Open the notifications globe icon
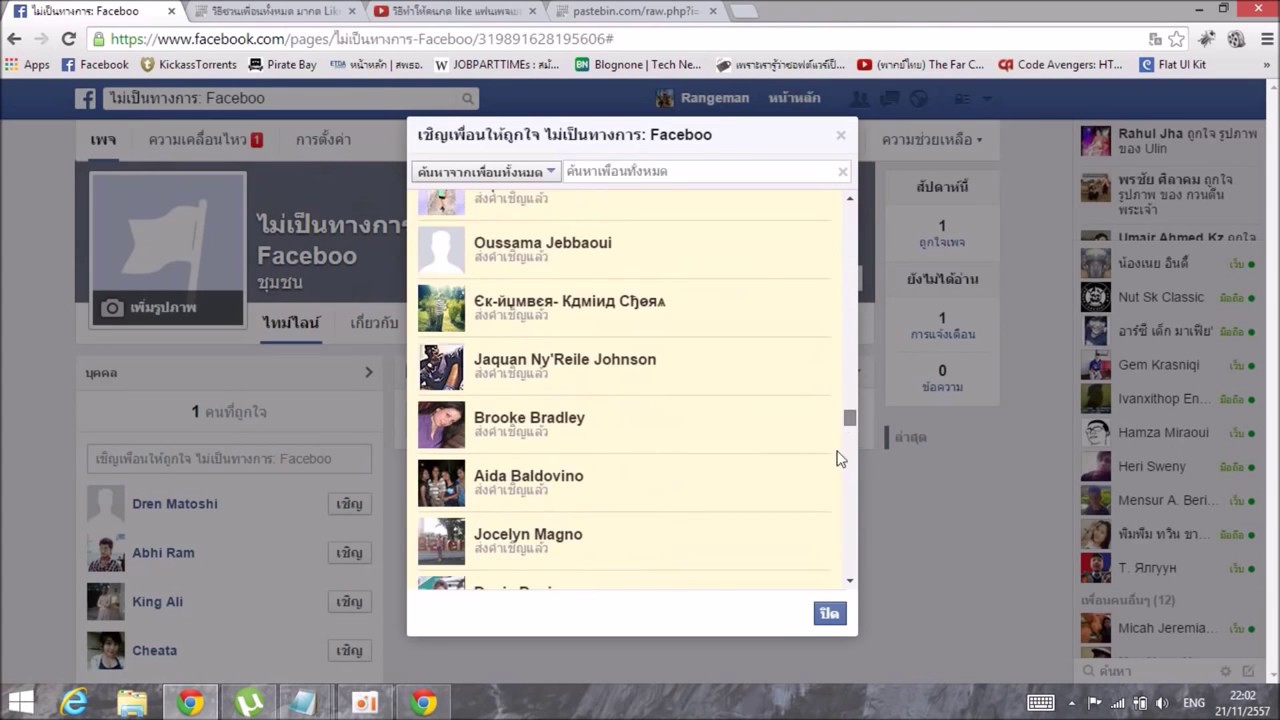1280x720 pixels. (919, 98)
